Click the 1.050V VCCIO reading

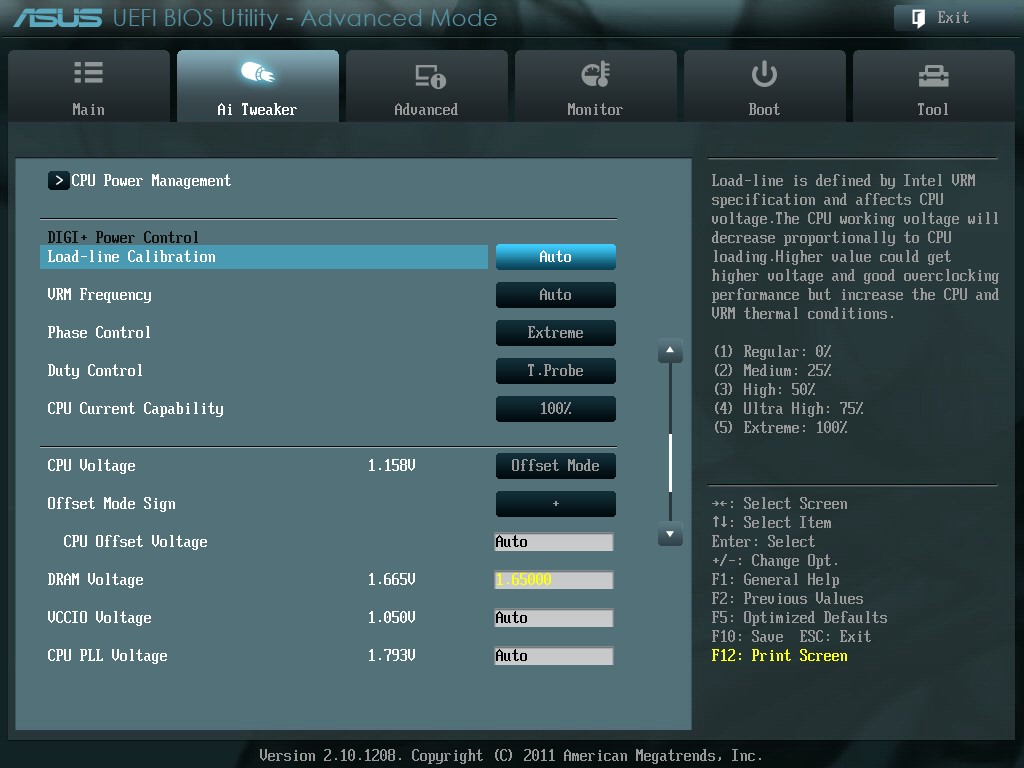(x=391, y=617)
